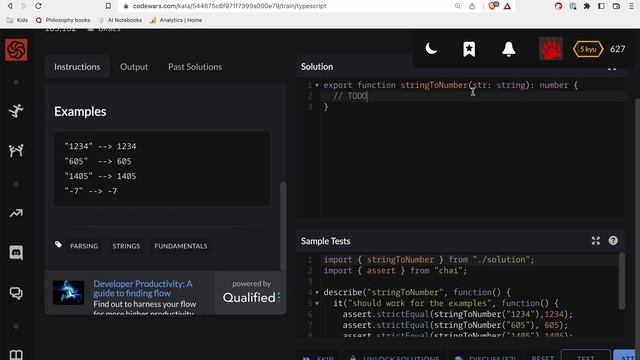The image size is (640, 360).
Task: Select the FUNDAMENTALS tag
Action: (181, 246)
